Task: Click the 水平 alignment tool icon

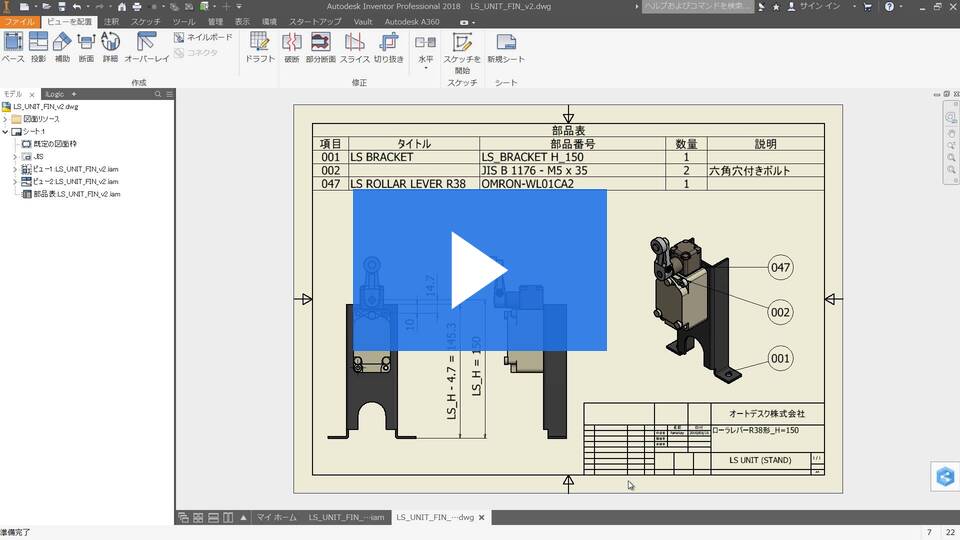Action: click(425, 42)
